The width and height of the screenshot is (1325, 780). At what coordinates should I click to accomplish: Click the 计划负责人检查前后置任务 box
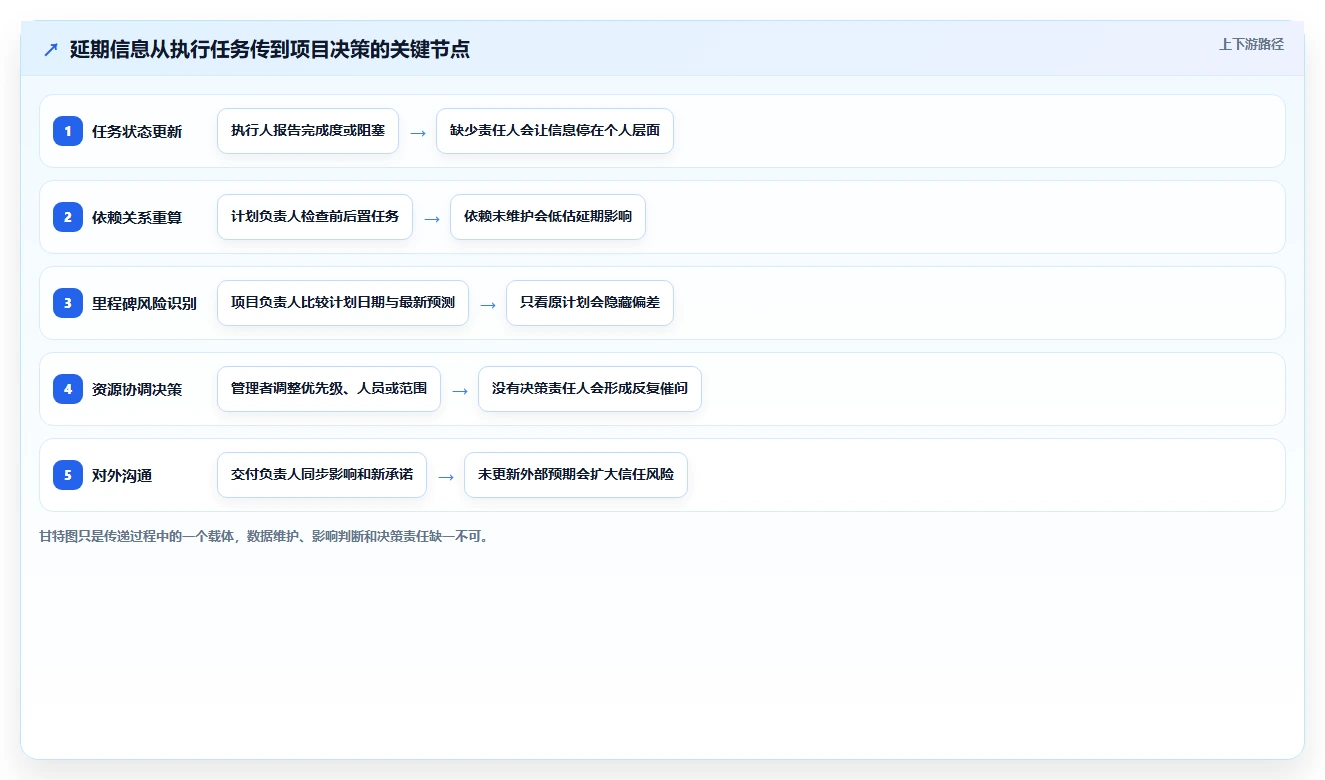[x=315, y=217]
